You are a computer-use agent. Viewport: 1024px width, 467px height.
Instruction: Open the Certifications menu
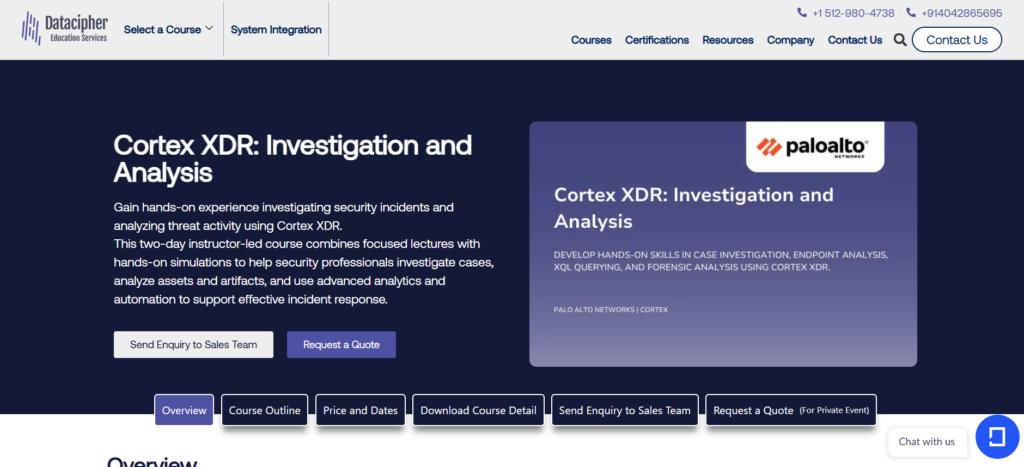(x=657, y=40)
